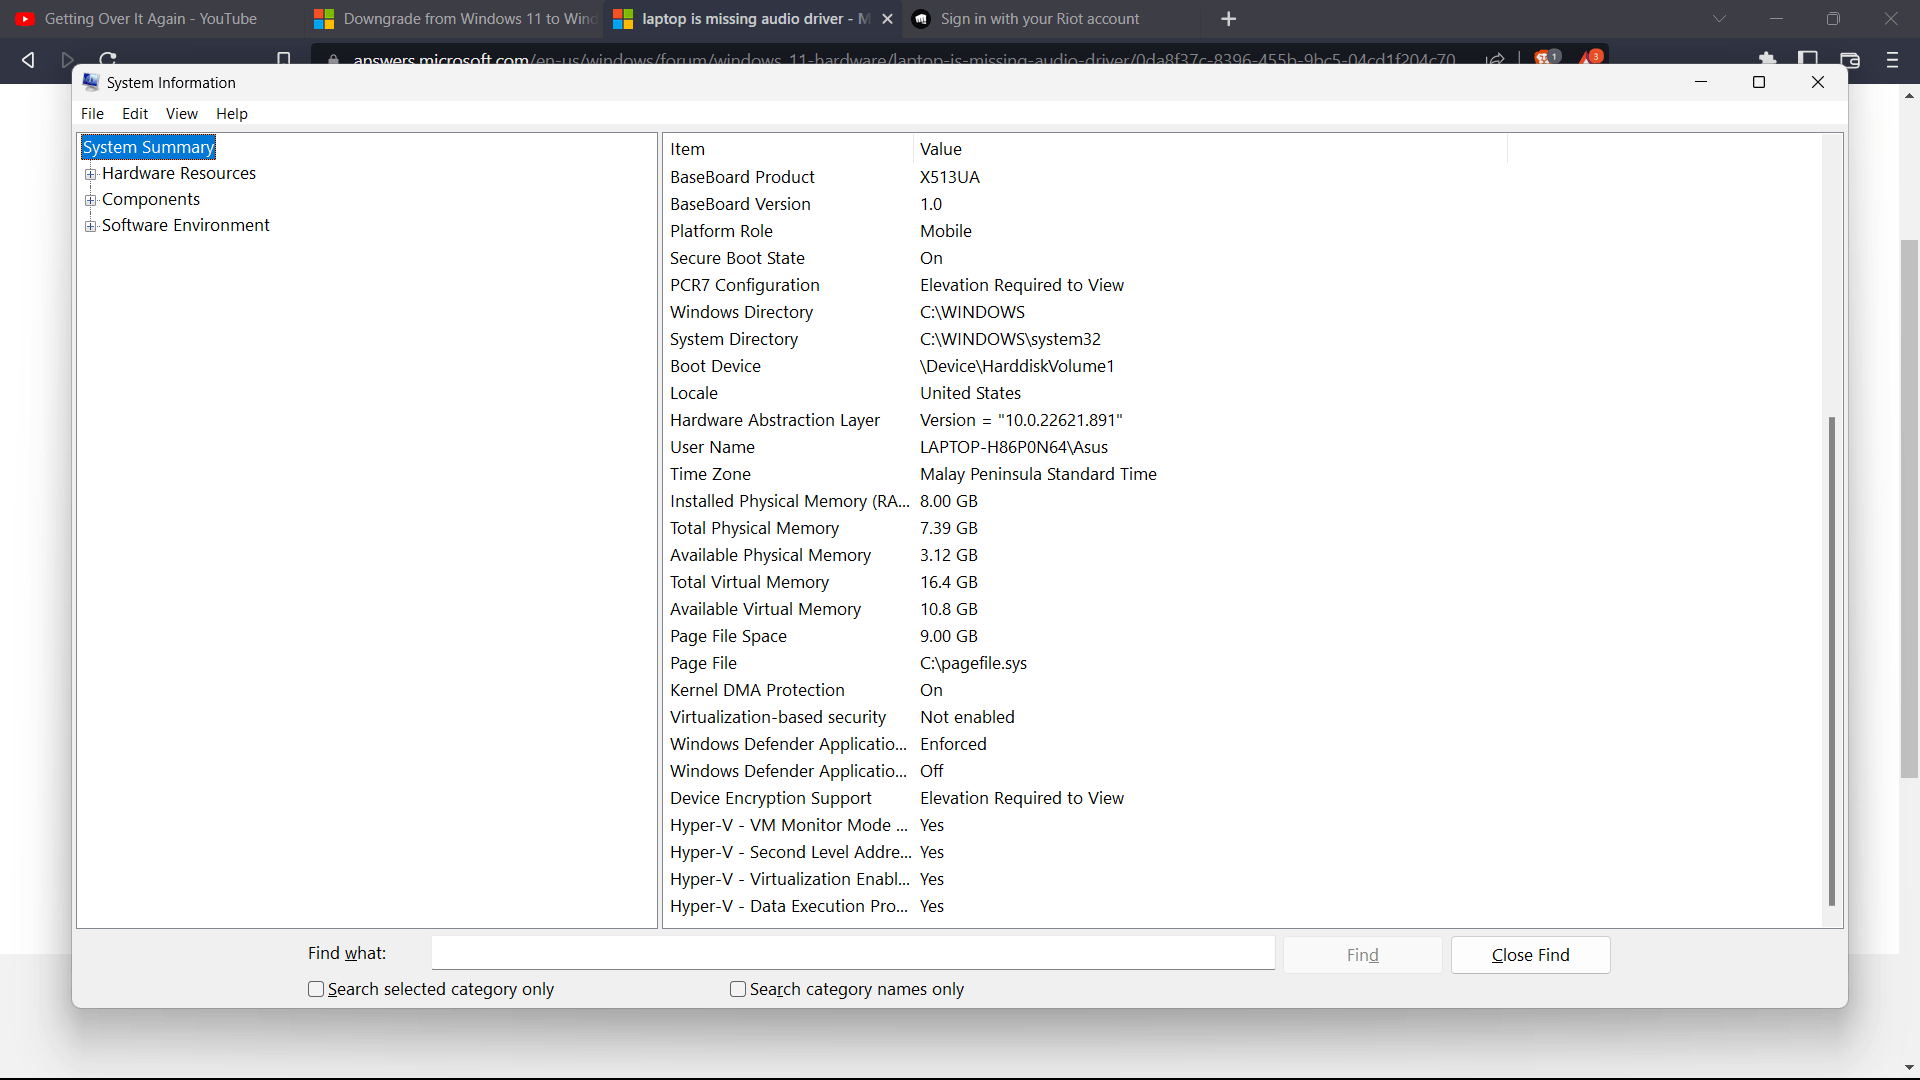Click browser scrollbar down arrow
The height and width of the screenshot is (1080, 1920).
[1909, 1069]
